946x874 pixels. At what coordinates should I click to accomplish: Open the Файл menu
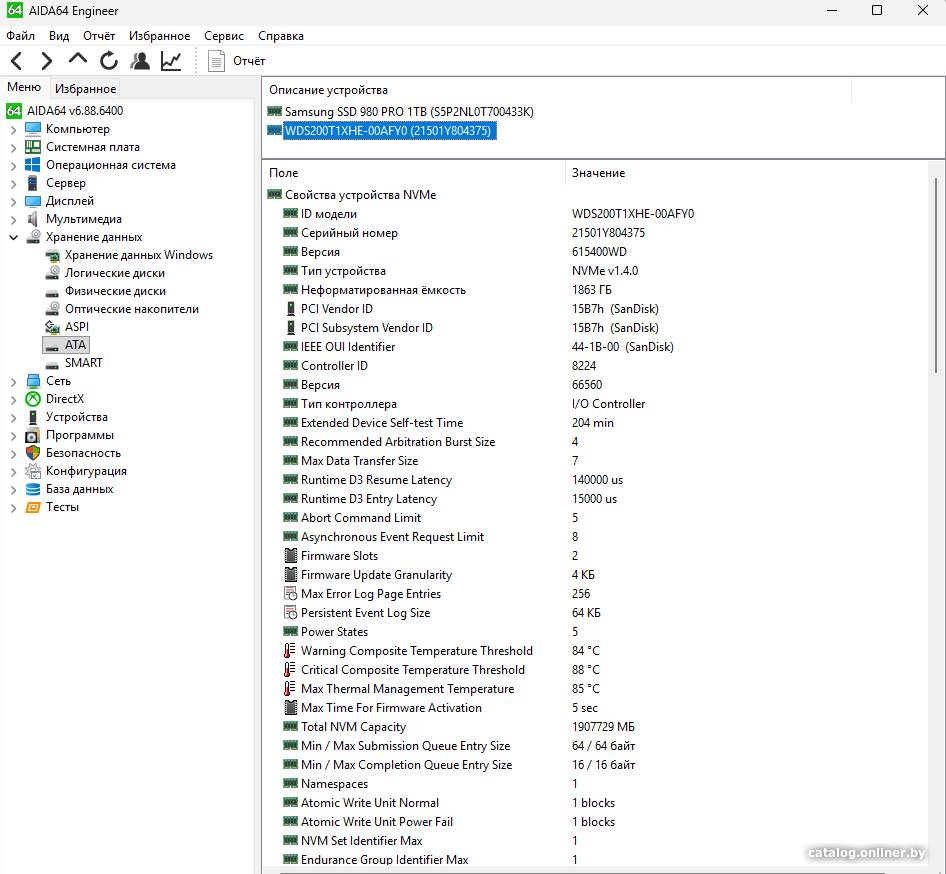21,36
